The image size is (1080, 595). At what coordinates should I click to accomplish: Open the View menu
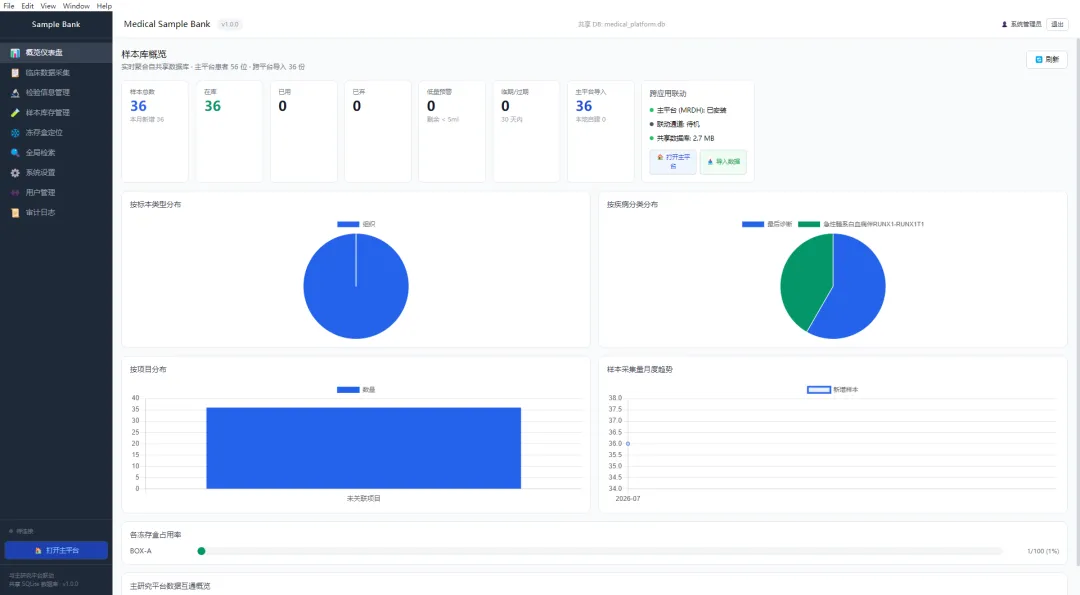coord(48,6)
